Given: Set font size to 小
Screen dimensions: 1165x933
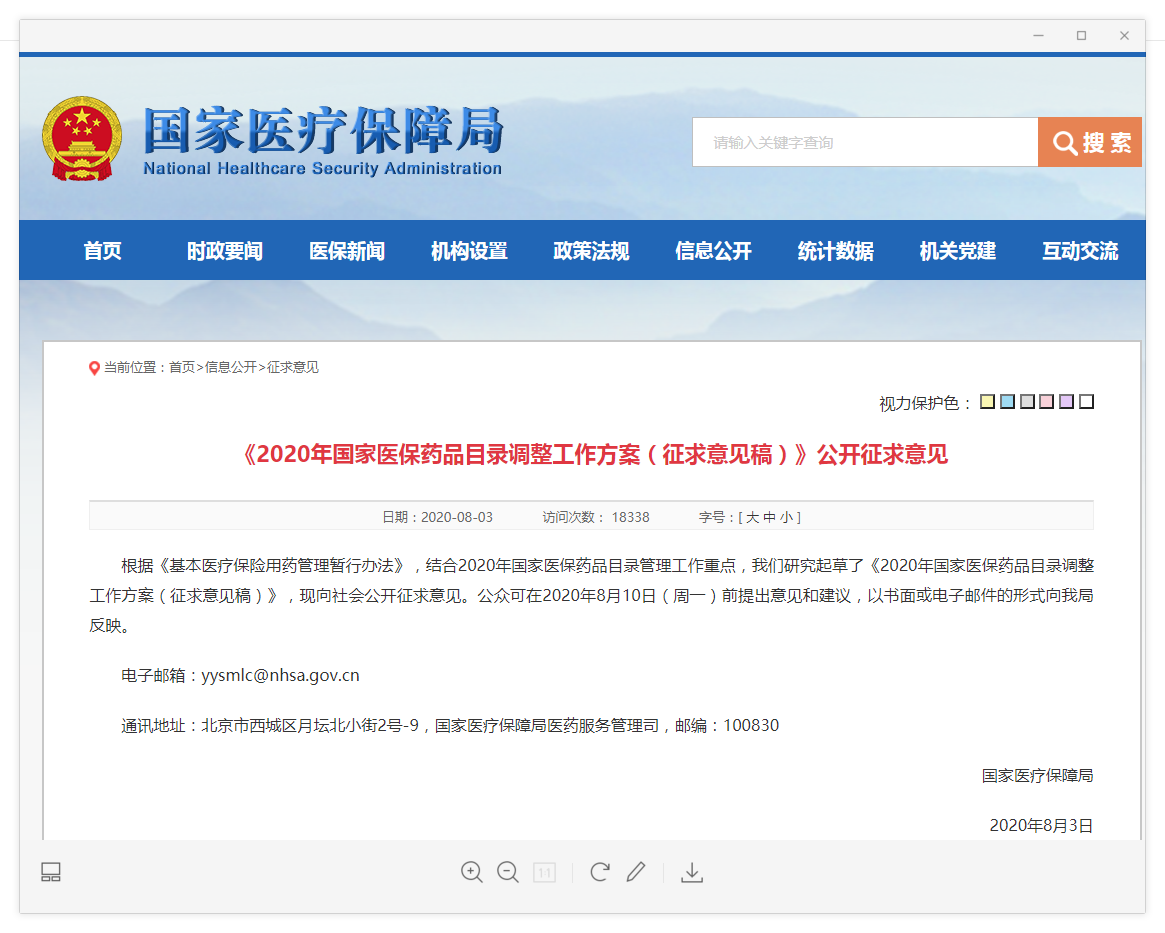Looking at the screenshot, I should 786,517.
